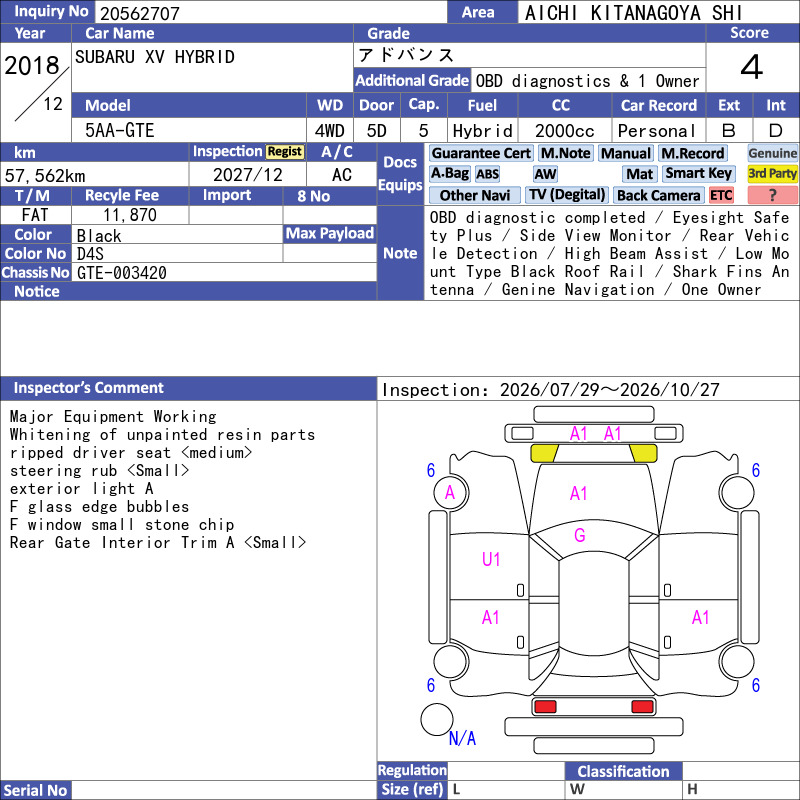Click 'F window small stone chip' comment
The height and width of the screenshot is (800, 800).
click(122, 524)
